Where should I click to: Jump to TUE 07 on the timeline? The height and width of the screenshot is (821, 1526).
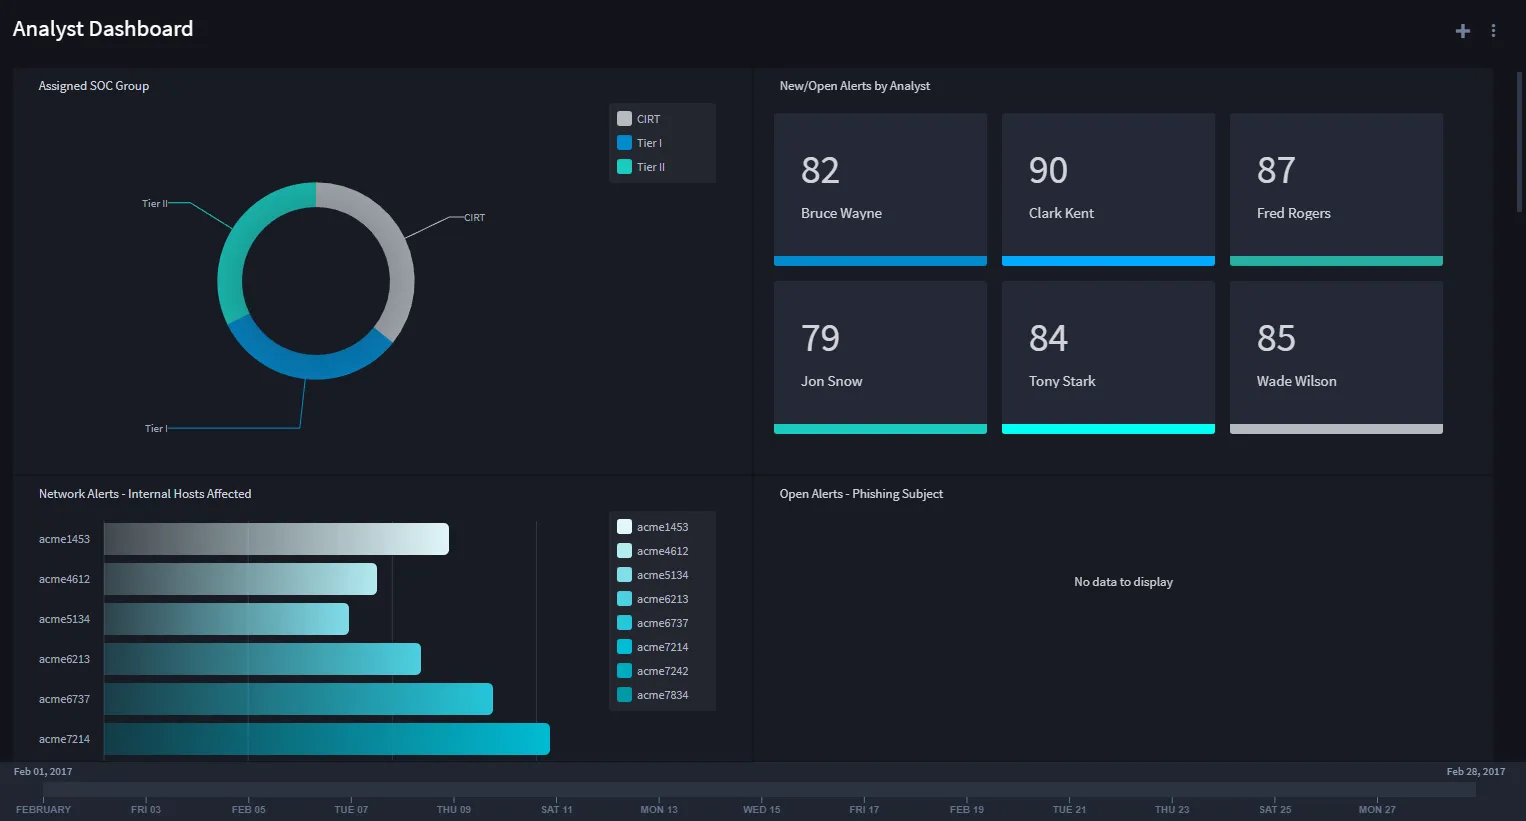[x=351, y=809]
